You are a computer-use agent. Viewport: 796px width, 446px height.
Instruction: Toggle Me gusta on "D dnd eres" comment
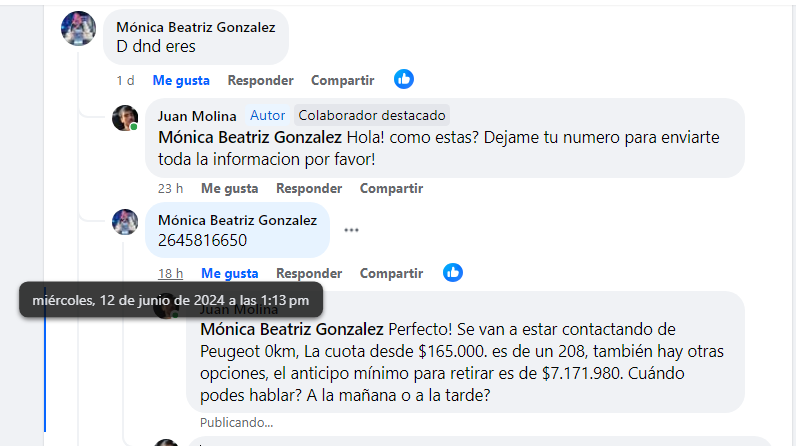click(x=181, y=80)
